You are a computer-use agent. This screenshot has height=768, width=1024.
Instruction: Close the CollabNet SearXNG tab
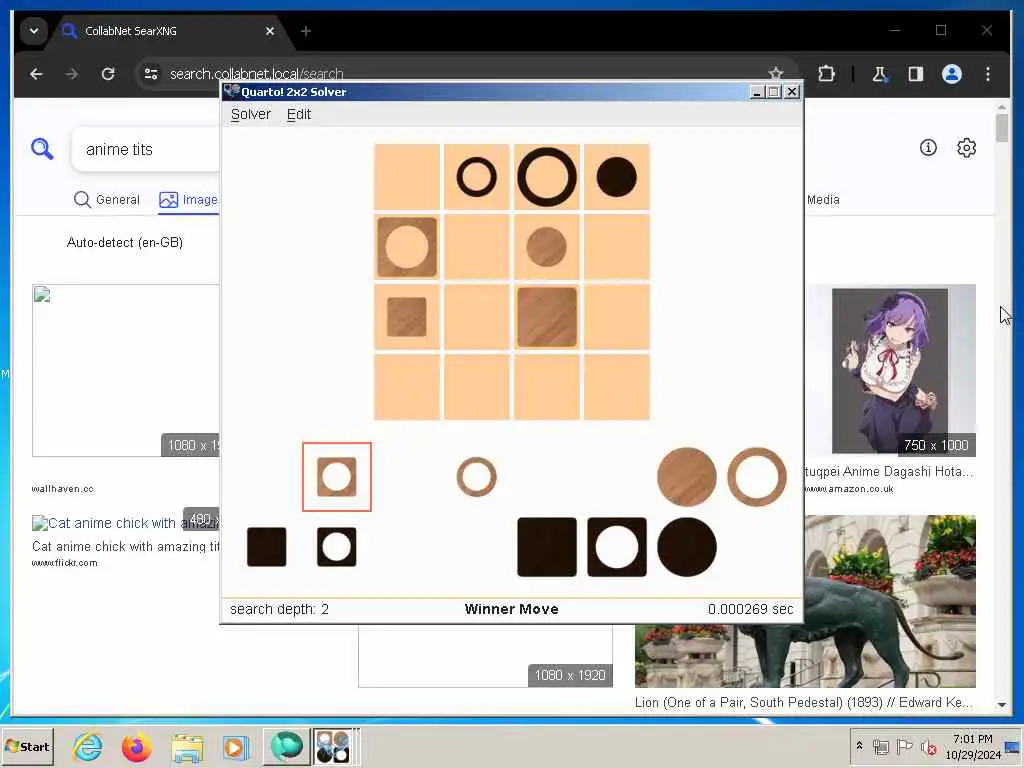click(x=270, y=31)
